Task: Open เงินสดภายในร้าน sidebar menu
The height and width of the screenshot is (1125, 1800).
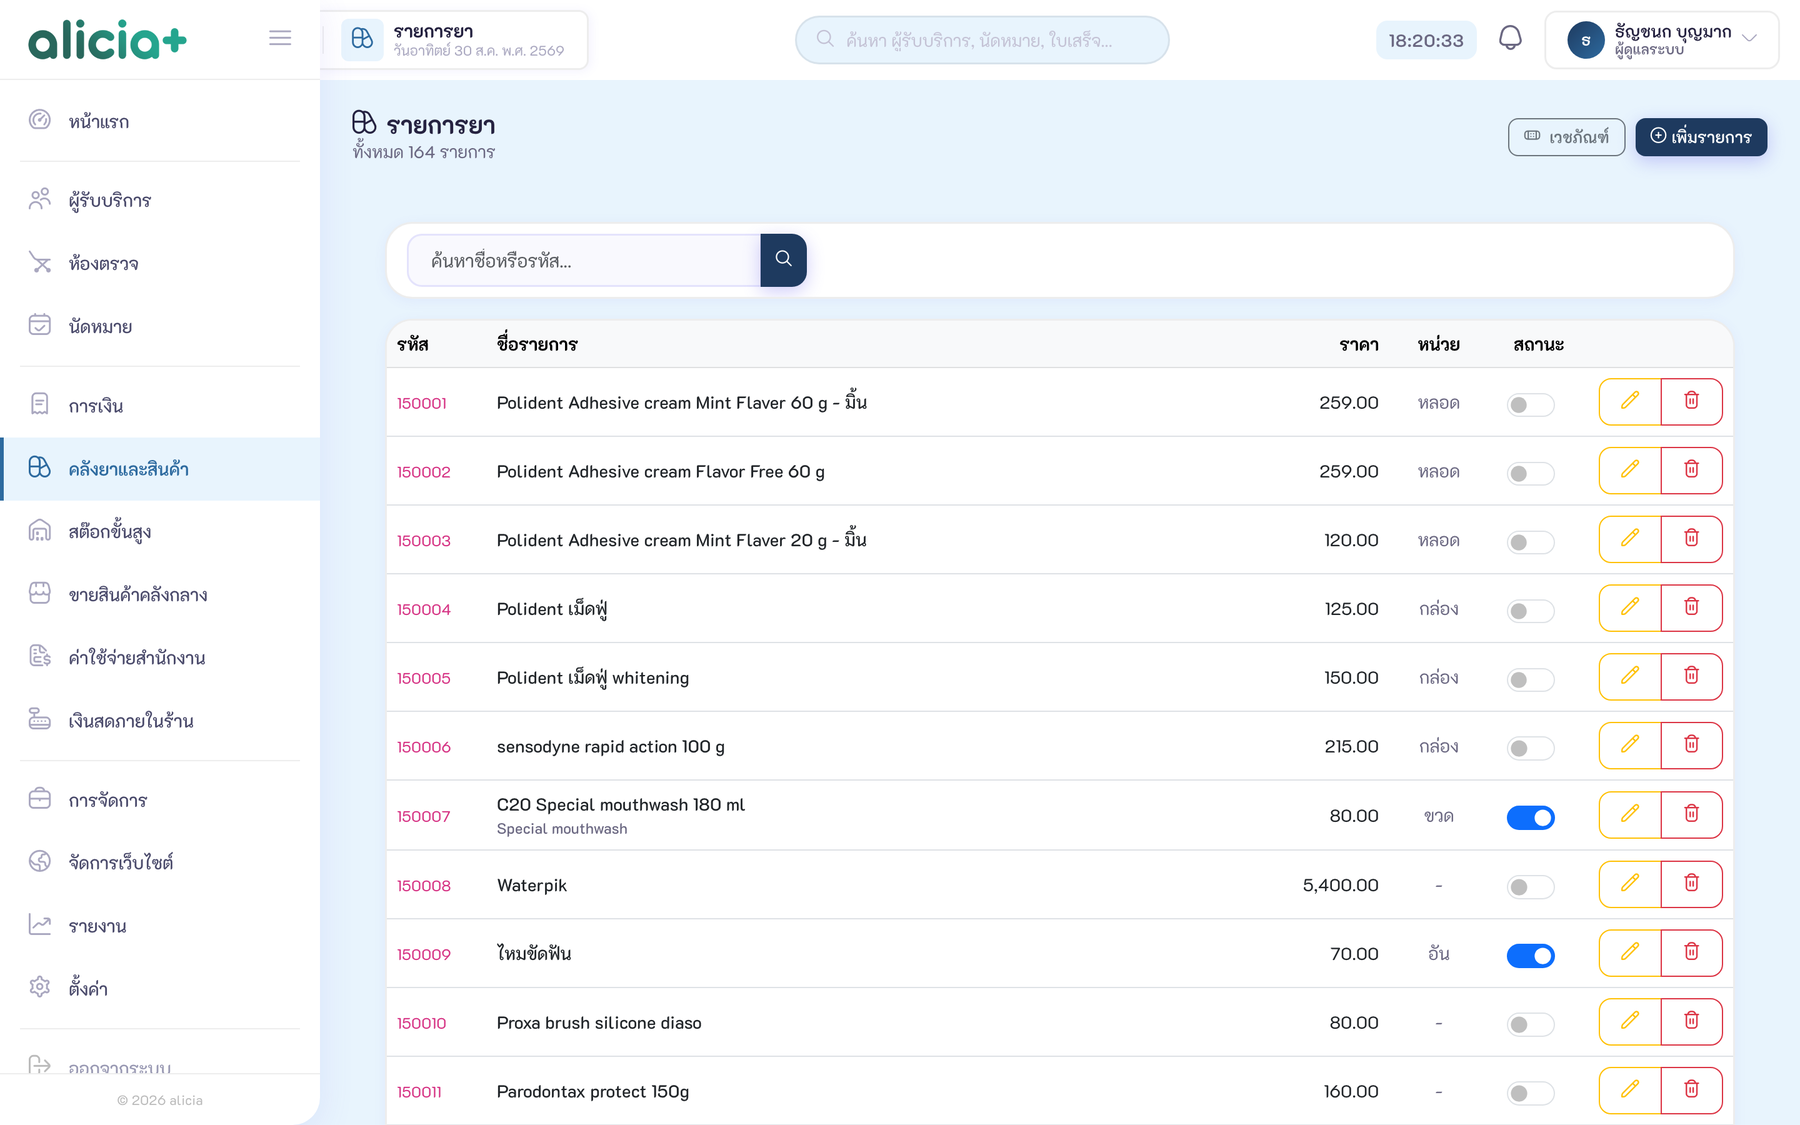Action: [160, 720]
